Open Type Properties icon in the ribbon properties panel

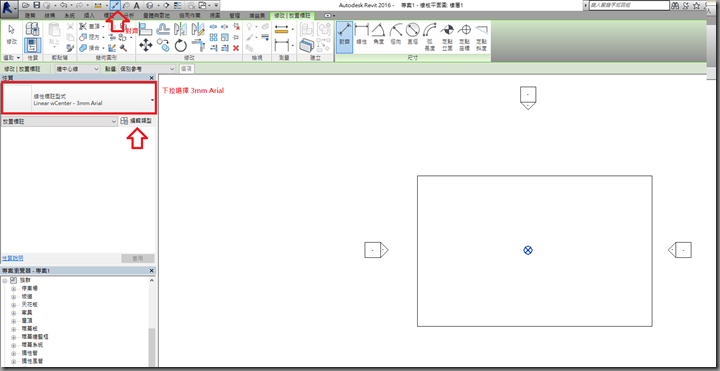coord(32,29)
